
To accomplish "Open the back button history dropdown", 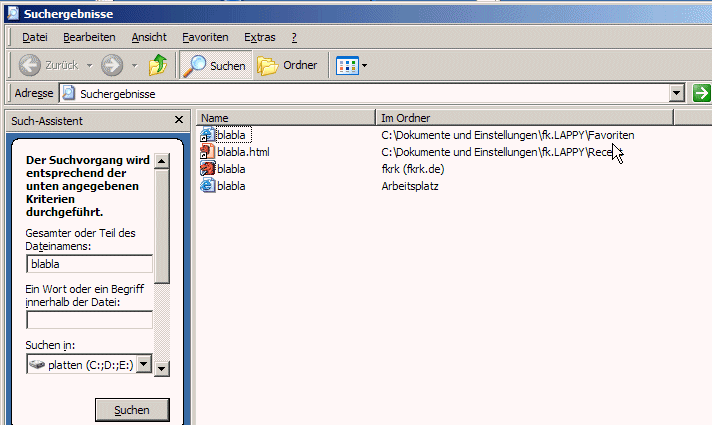I will 89,66.
